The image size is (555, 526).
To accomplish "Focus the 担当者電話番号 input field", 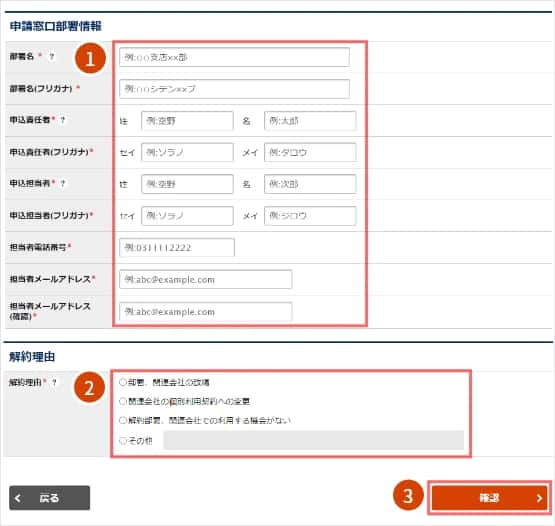I will pyautogui.click(x=177, y=247).
